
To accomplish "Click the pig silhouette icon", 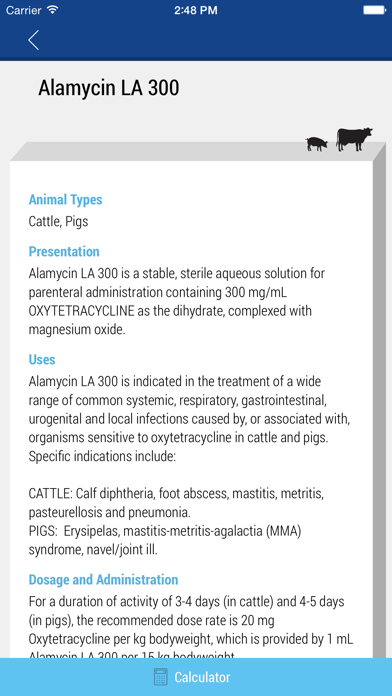I will pos(317,144).
